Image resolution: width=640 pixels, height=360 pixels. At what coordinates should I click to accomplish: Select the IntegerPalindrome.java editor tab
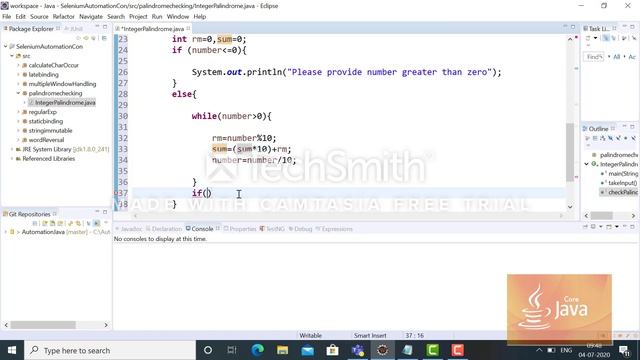point(153,29)
